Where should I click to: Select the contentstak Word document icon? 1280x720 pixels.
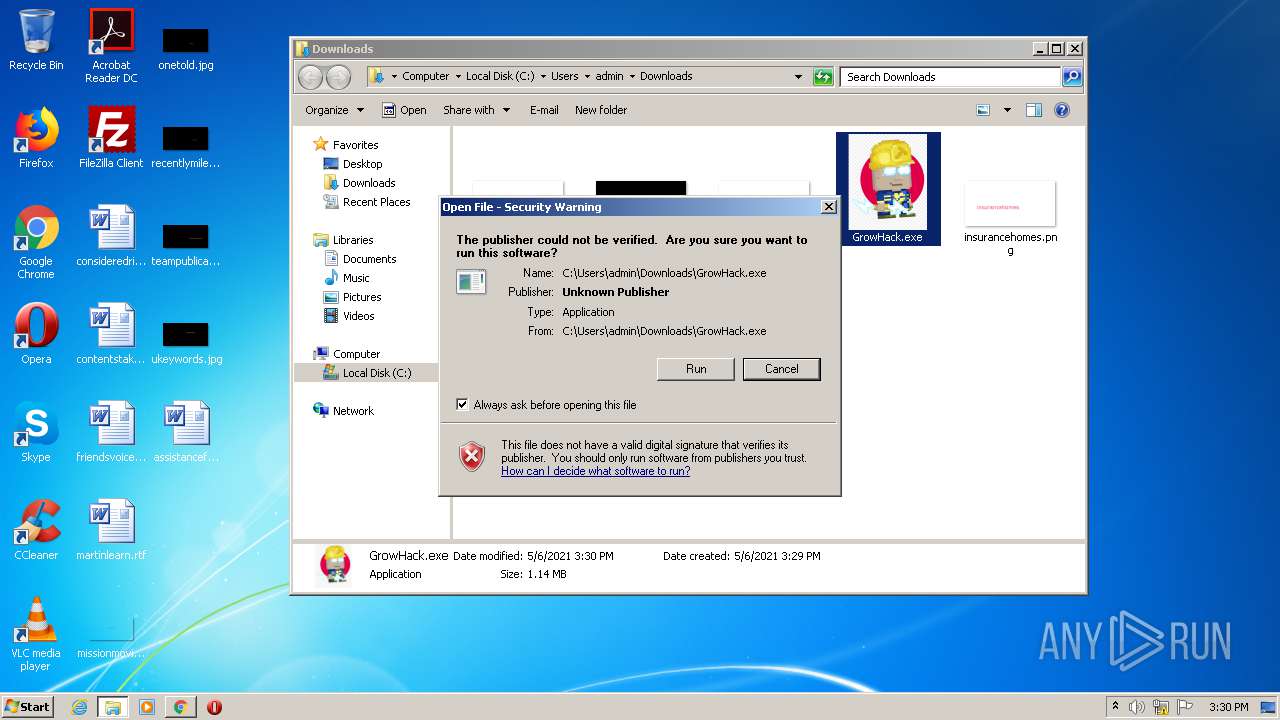pyautogui.click(x=111, y=334)
